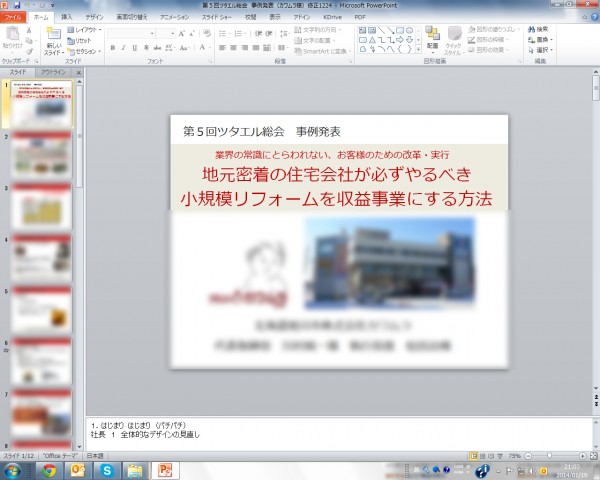
Task: Switch to Animations (アニメーション) tab
Action: pyautogui.click(x=174, y=17)
